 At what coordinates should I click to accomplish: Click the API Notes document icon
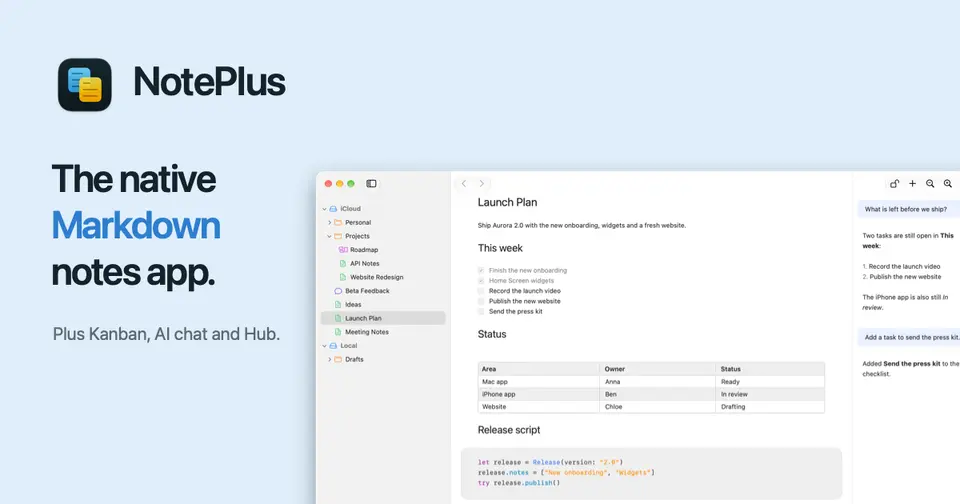343,263
